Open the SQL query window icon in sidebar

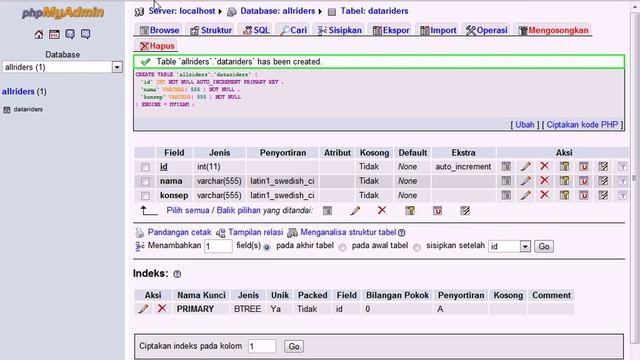pyautogui.click(x=54, y=34)
